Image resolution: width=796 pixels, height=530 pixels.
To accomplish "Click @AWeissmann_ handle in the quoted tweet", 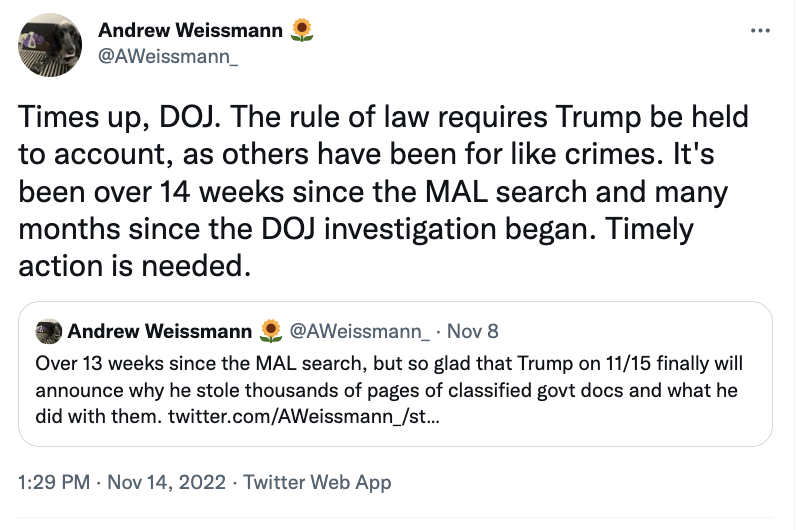I will 359,331.
